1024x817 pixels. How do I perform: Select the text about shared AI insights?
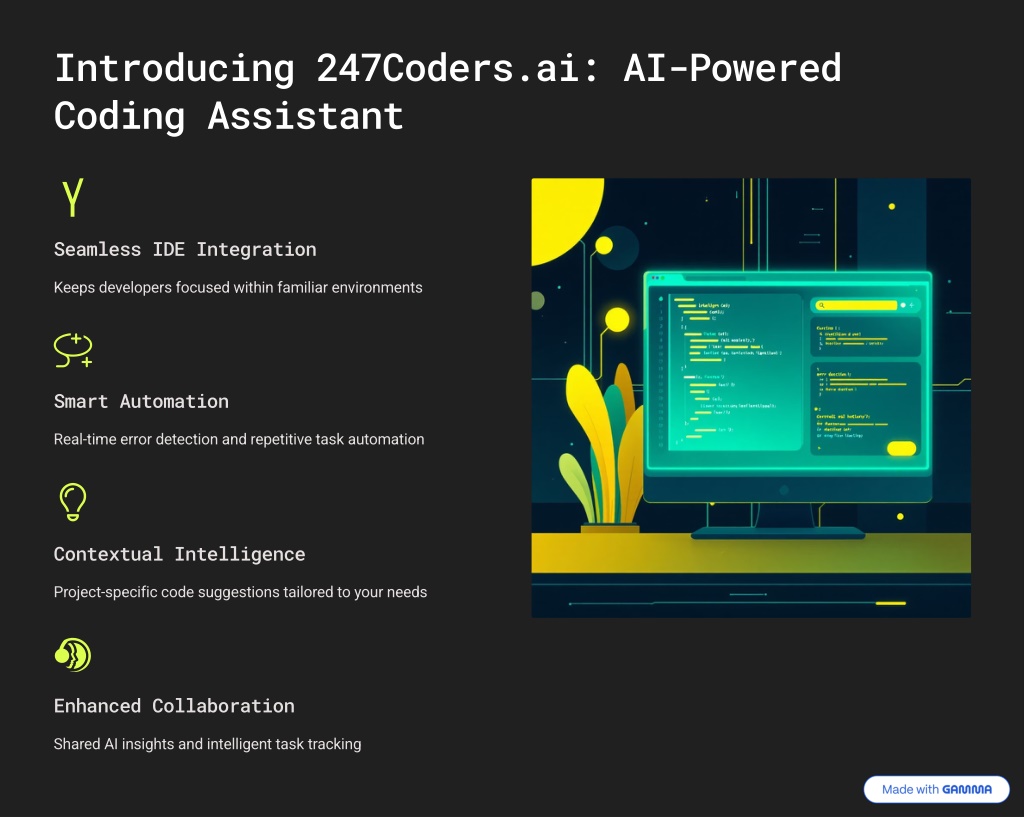[207, 744]
